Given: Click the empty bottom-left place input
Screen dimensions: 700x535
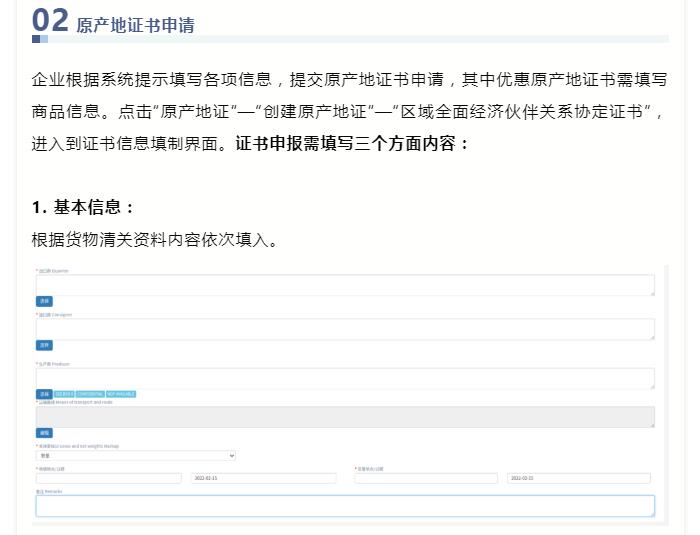Looking at the screenshot, I should (x=109, y=478).
